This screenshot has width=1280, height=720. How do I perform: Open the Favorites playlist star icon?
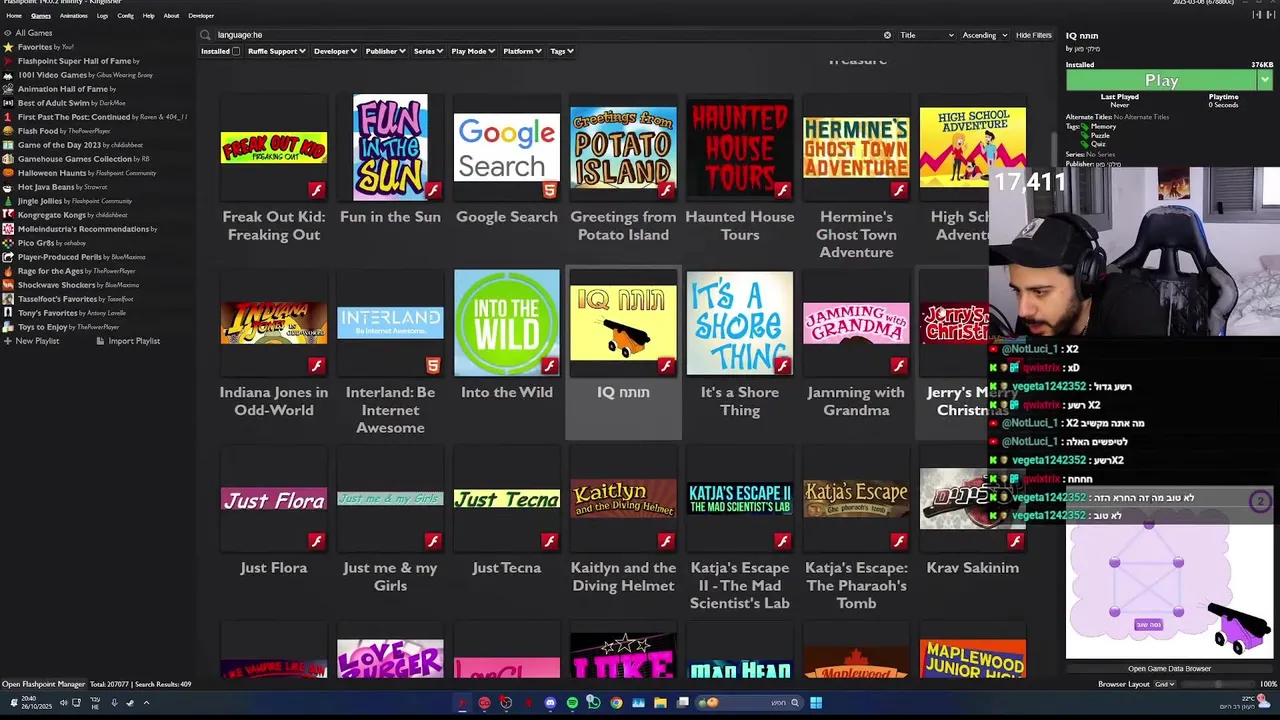pyautogui.click(x=8, y=47)
